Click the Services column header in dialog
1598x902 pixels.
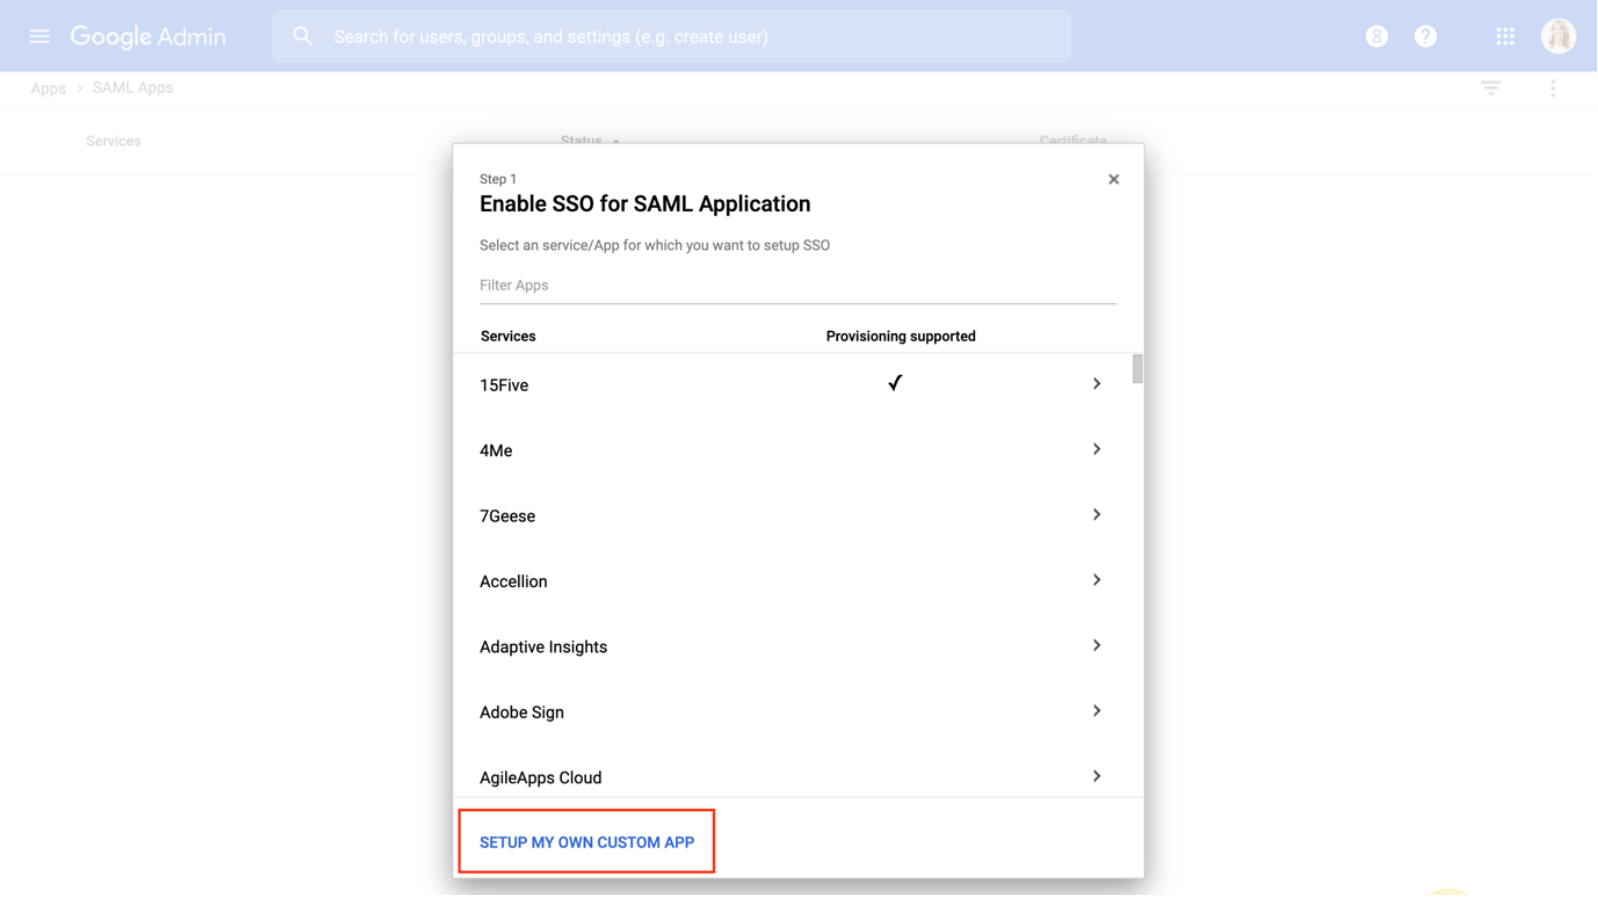pos(508,337)
